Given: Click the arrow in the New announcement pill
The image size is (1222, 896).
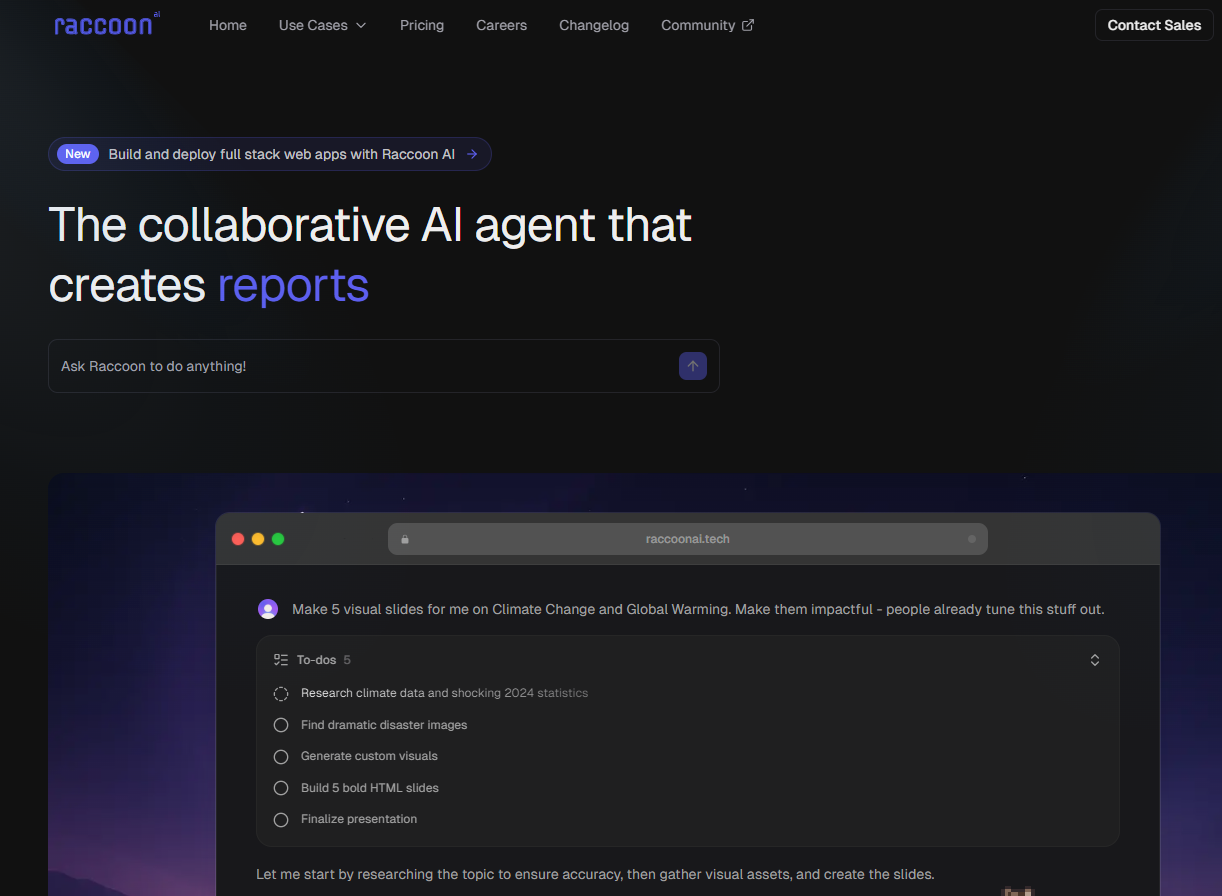Looking at the screenshot, I should click(x=472, y=154).
